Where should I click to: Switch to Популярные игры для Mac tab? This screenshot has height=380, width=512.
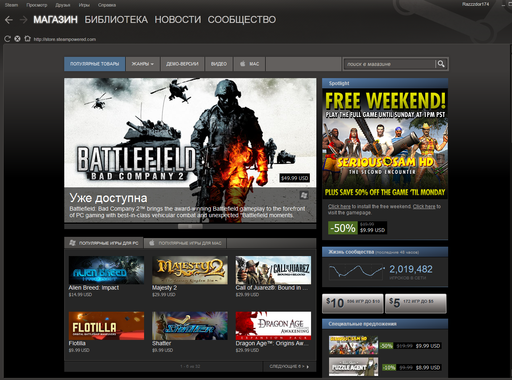[185, 243]
